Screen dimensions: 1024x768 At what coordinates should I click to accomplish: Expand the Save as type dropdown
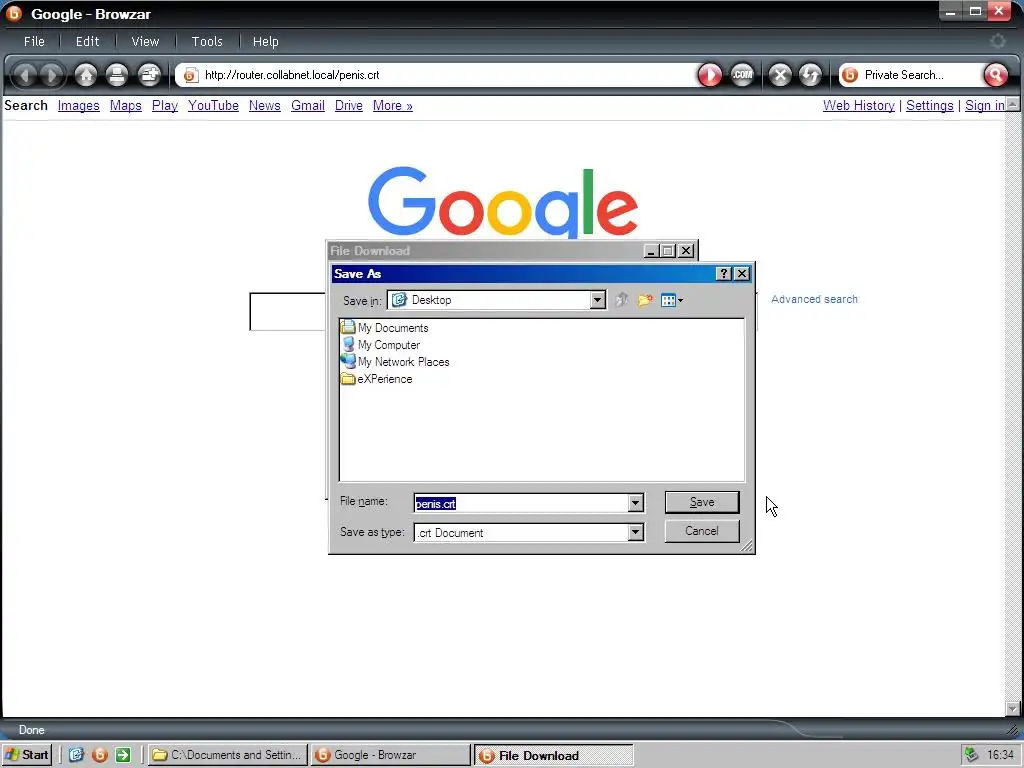(x=635, y=532)
